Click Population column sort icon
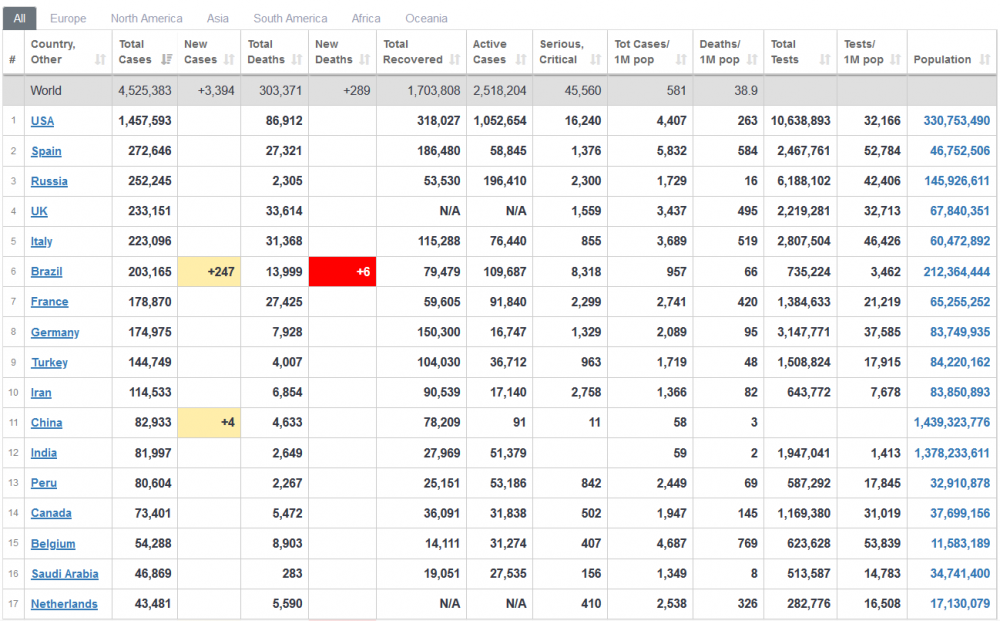Viewport: 1000px width, 621px height. pos(983,60)
